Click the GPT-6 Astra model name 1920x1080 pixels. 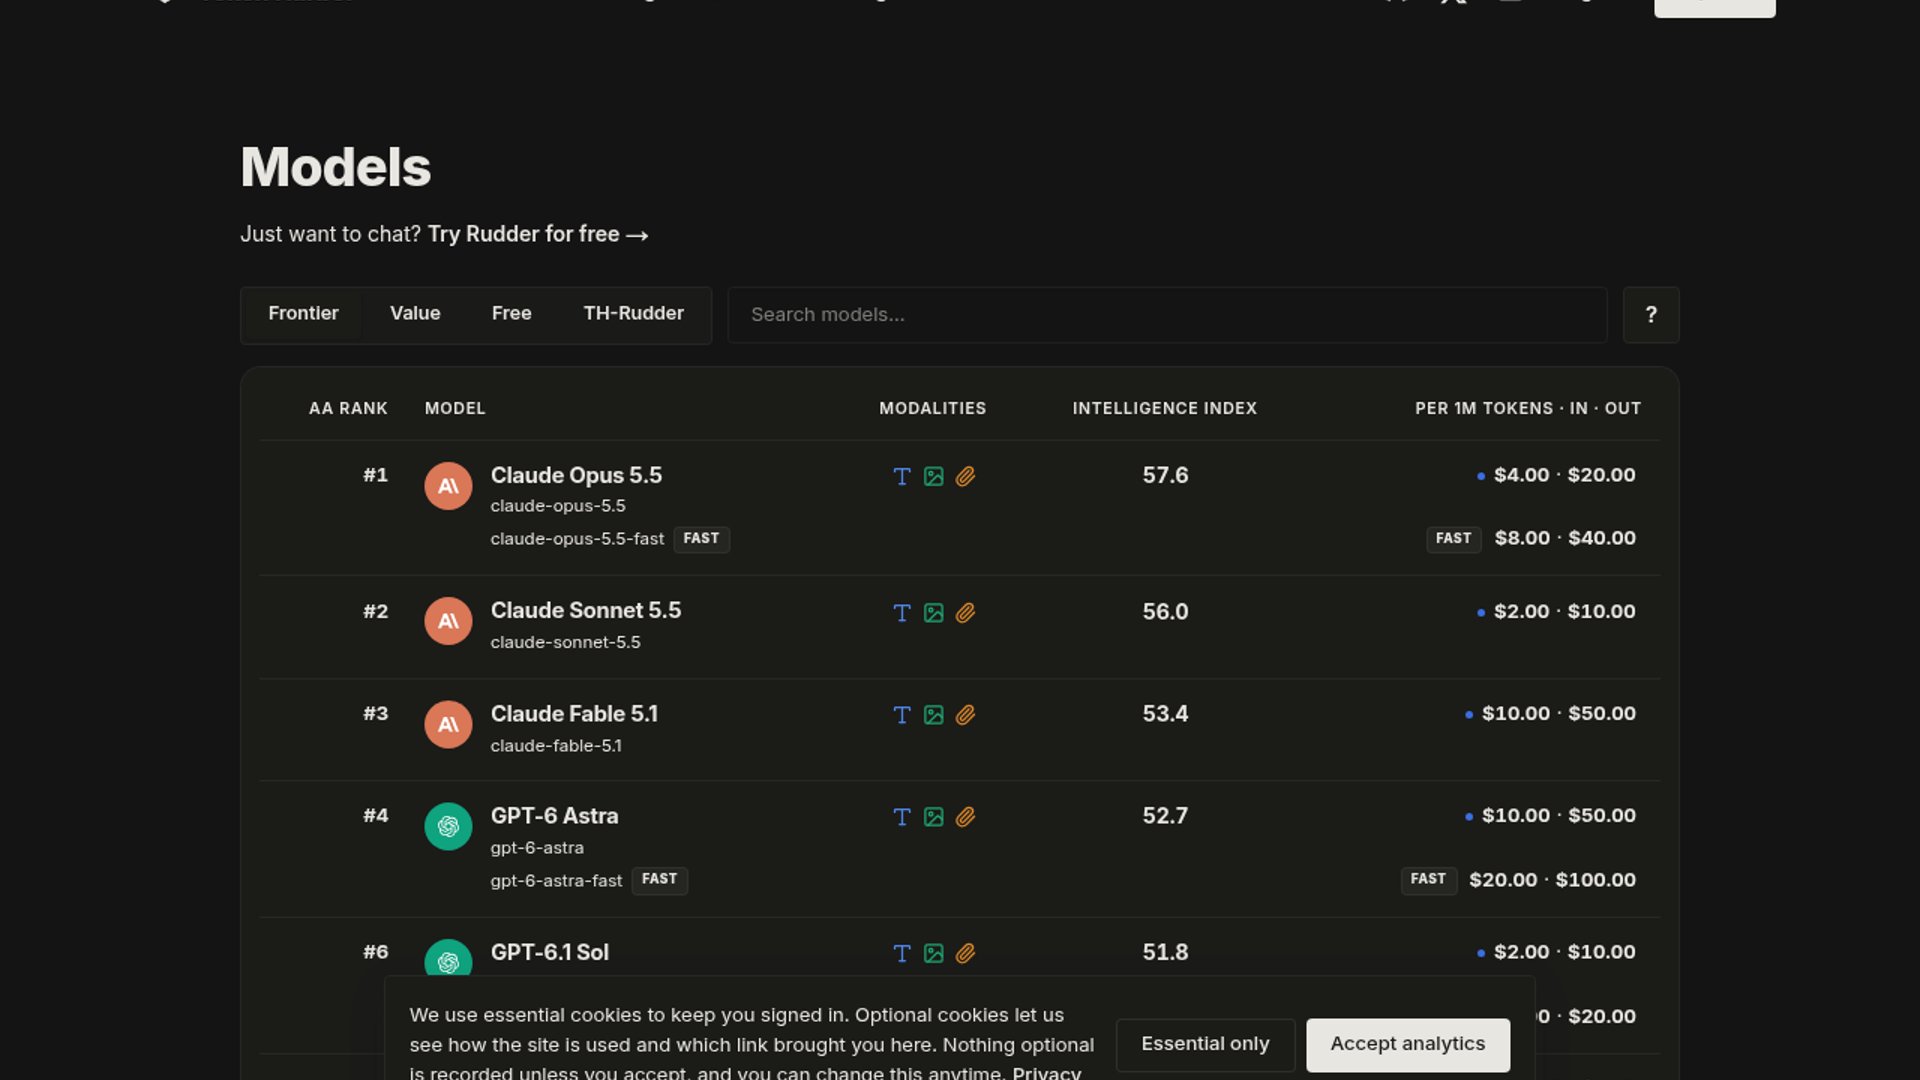pyautogui.click(x=554, y=816)
